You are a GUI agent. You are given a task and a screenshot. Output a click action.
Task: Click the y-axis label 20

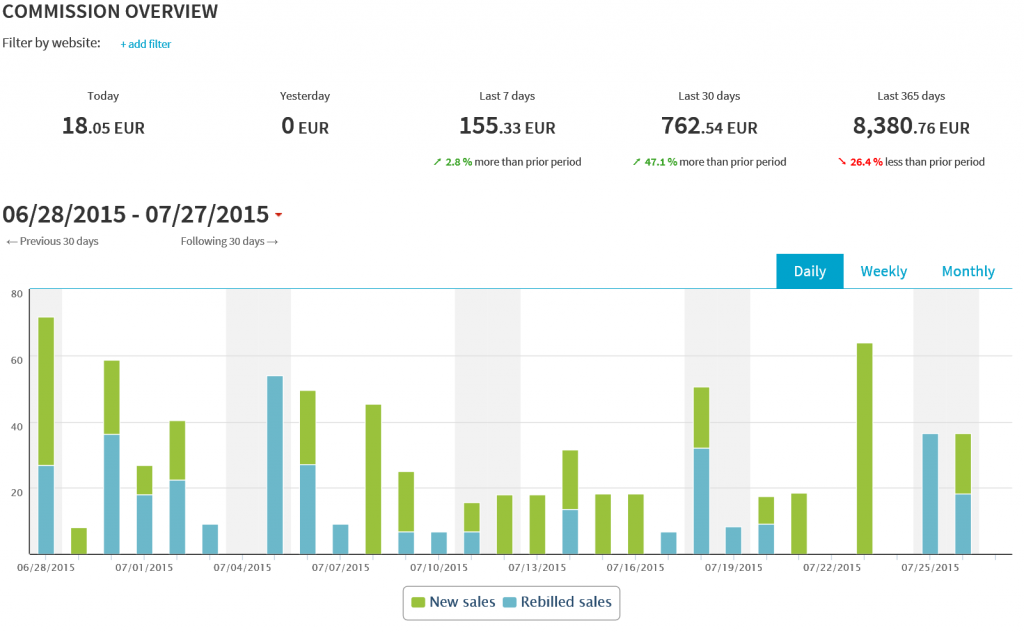coord(17,493)
